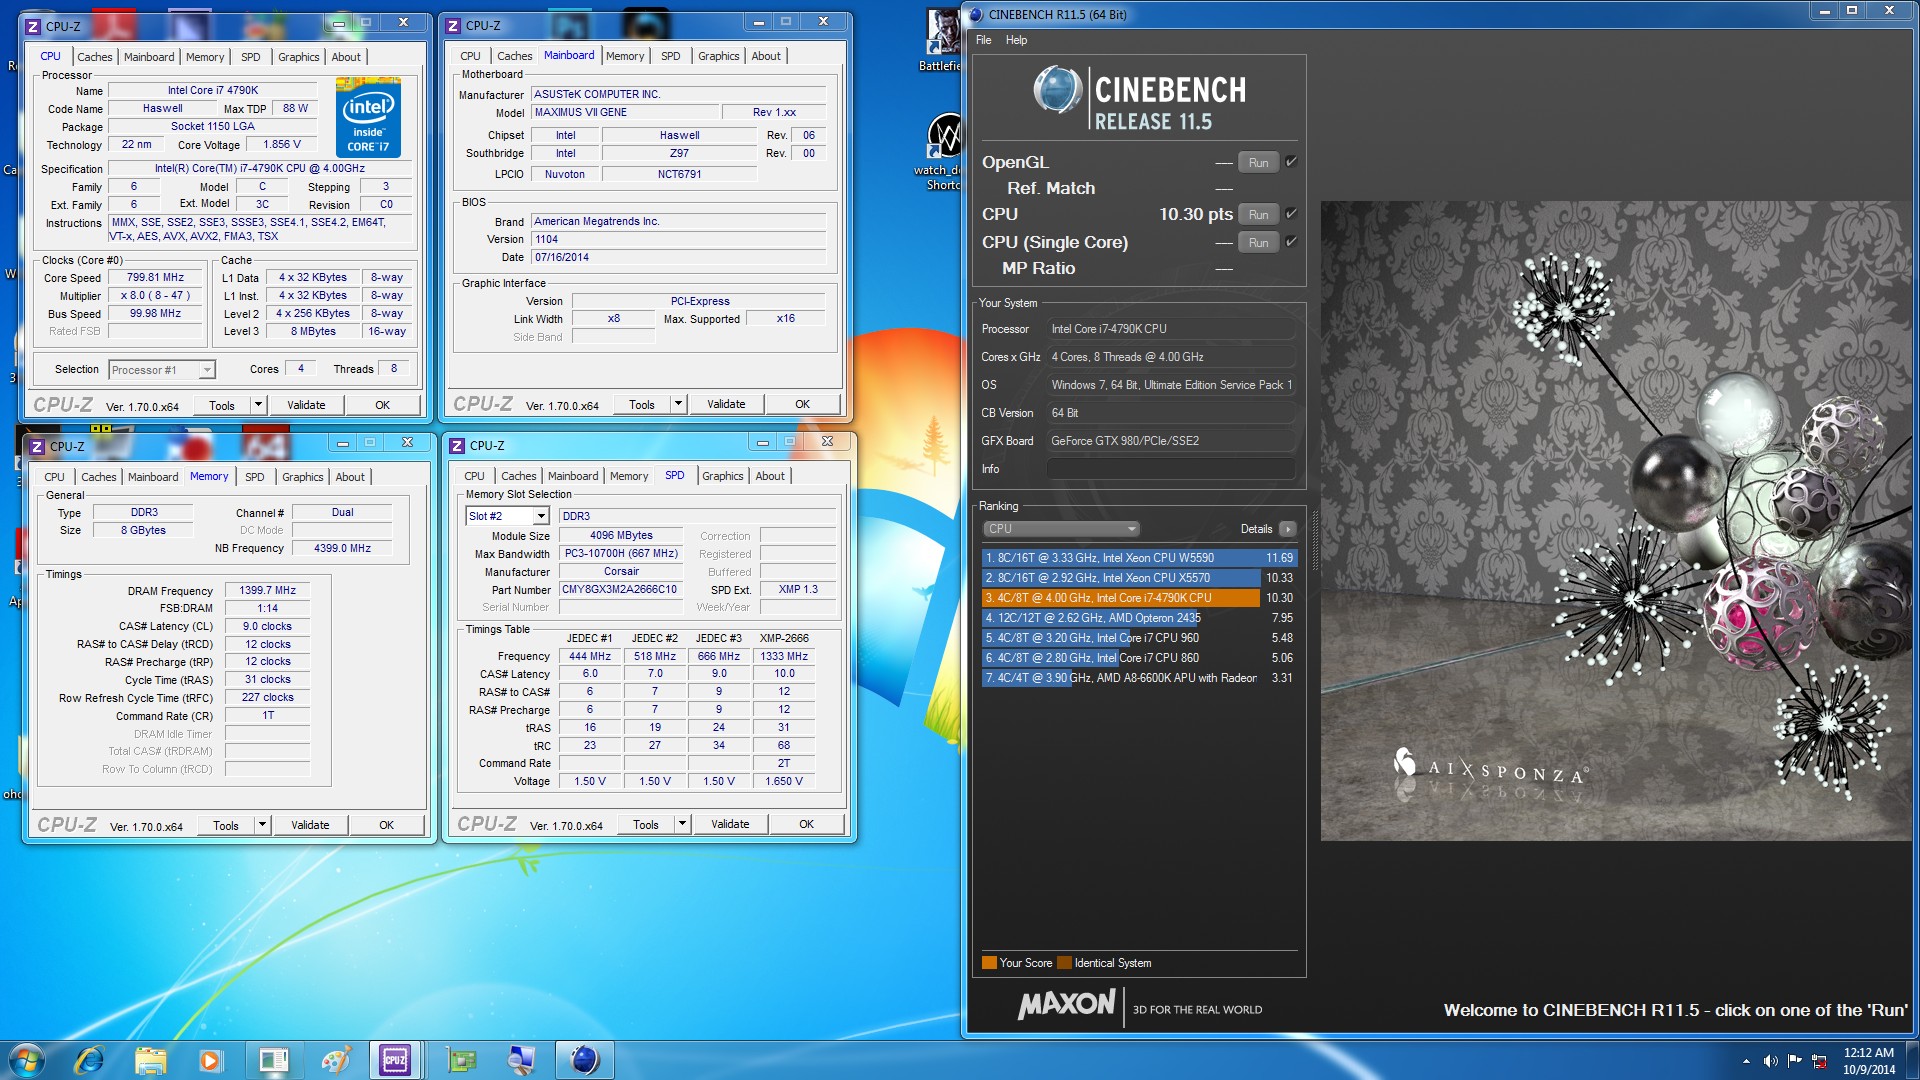Click Tools button in Memory window
This screenshot has height=1080, width=1920.
pos(226,825)
